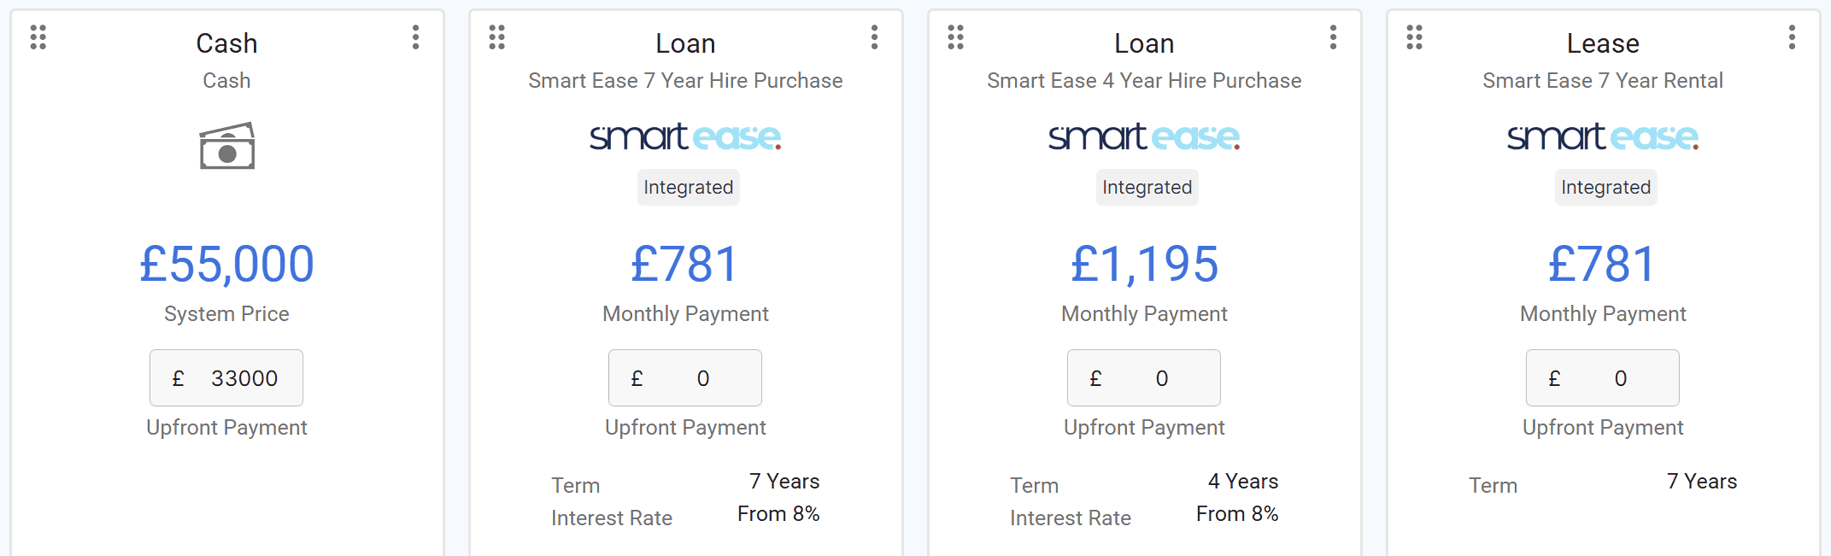Image resolution: width=1831 pixels, height=556 pixels.
Task: Click the drag handle on the Lease card
Action: click(x=1415, y=38)
